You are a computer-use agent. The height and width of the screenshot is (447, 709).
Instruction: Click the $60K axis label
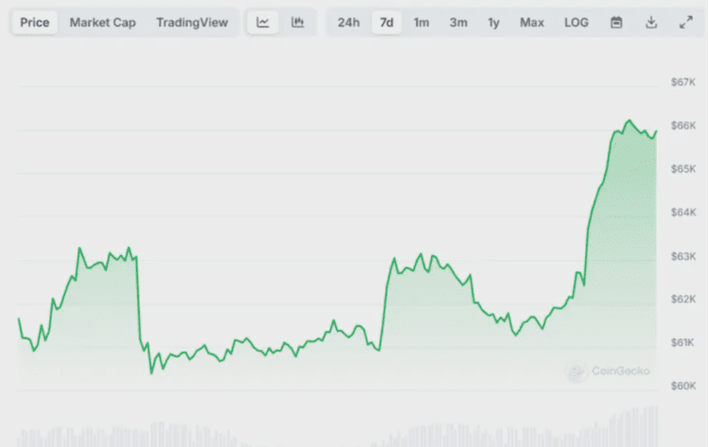tap(683, 386)
